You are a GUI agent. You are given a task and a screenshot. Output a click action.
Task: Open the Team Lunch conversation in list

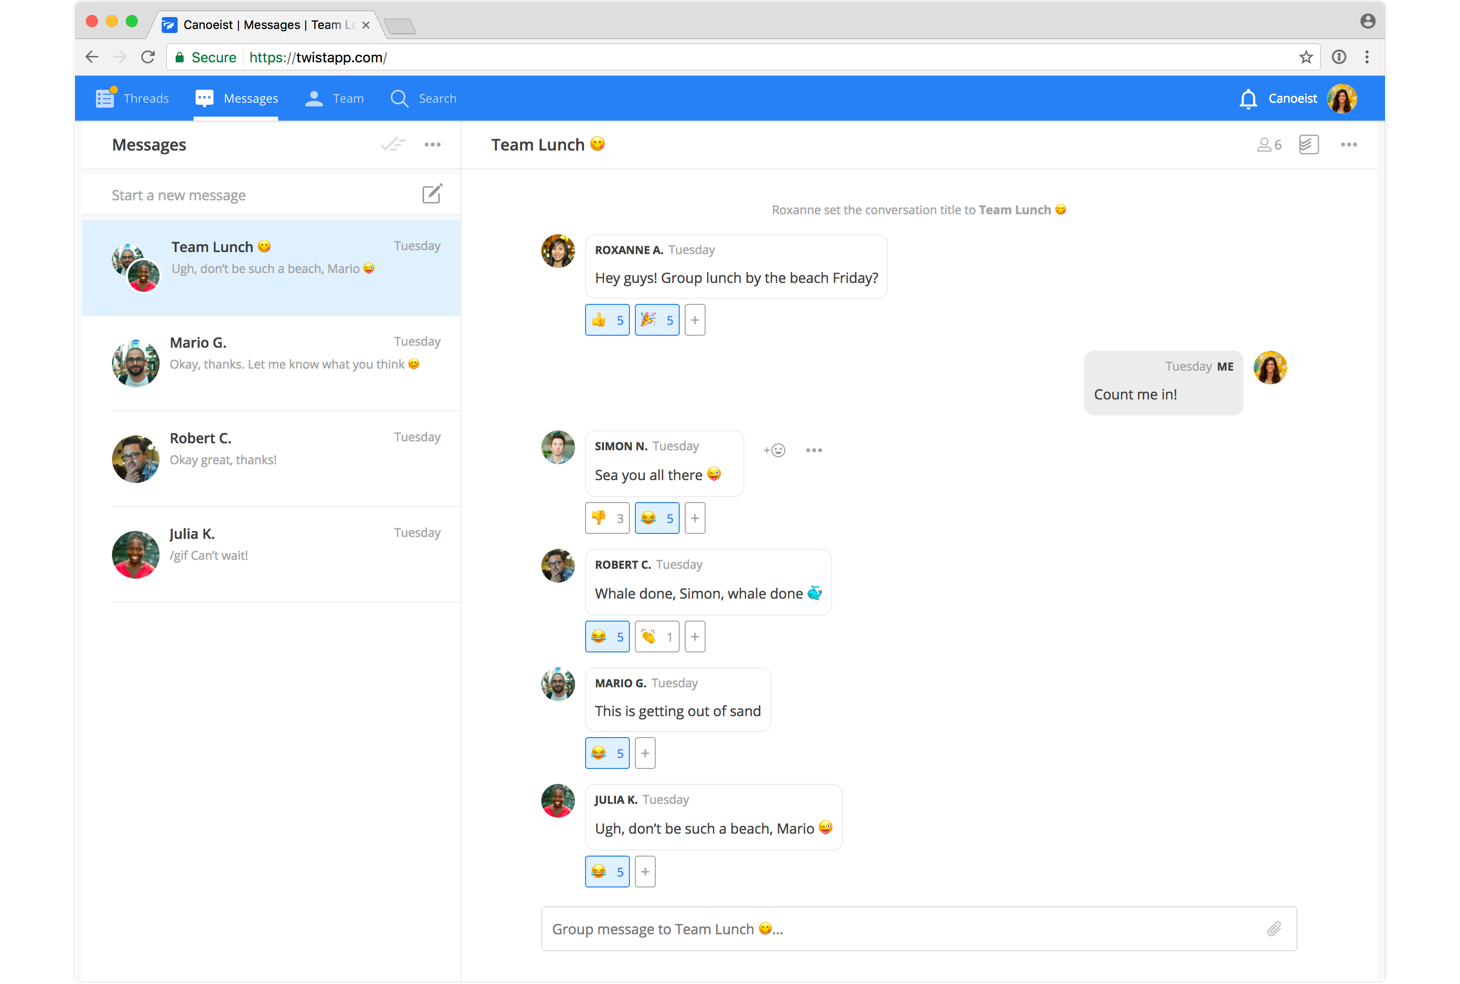(x=271, y=267)
